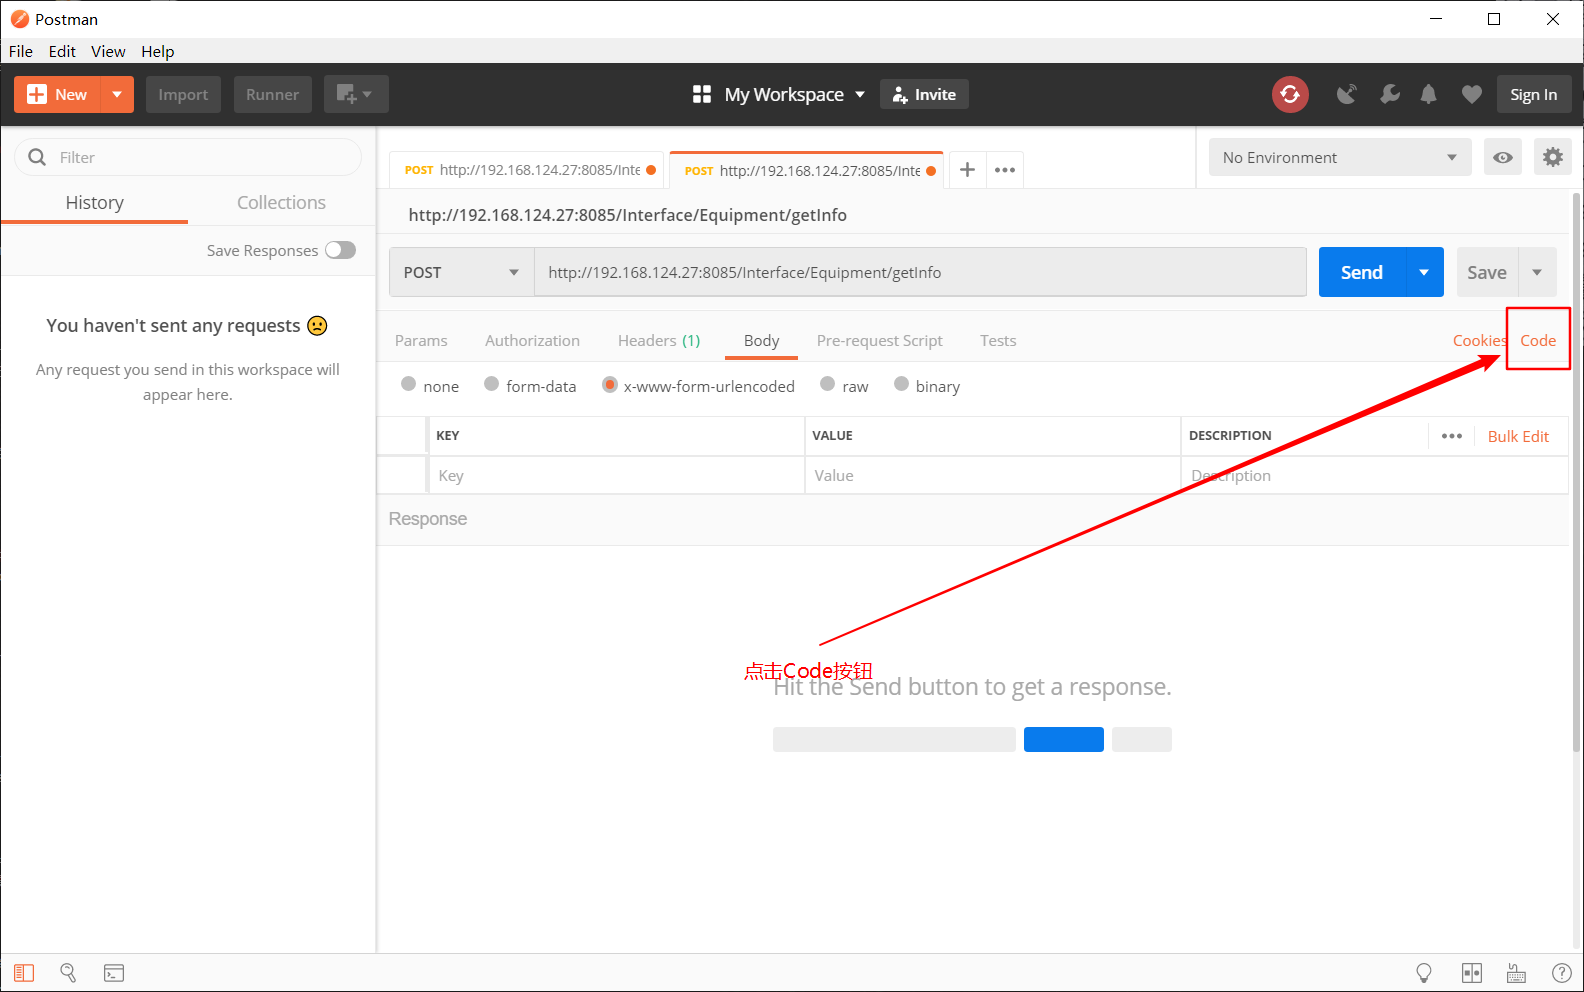
Task: Open the Postman console icon in status bar
Action: pos(114,973)
